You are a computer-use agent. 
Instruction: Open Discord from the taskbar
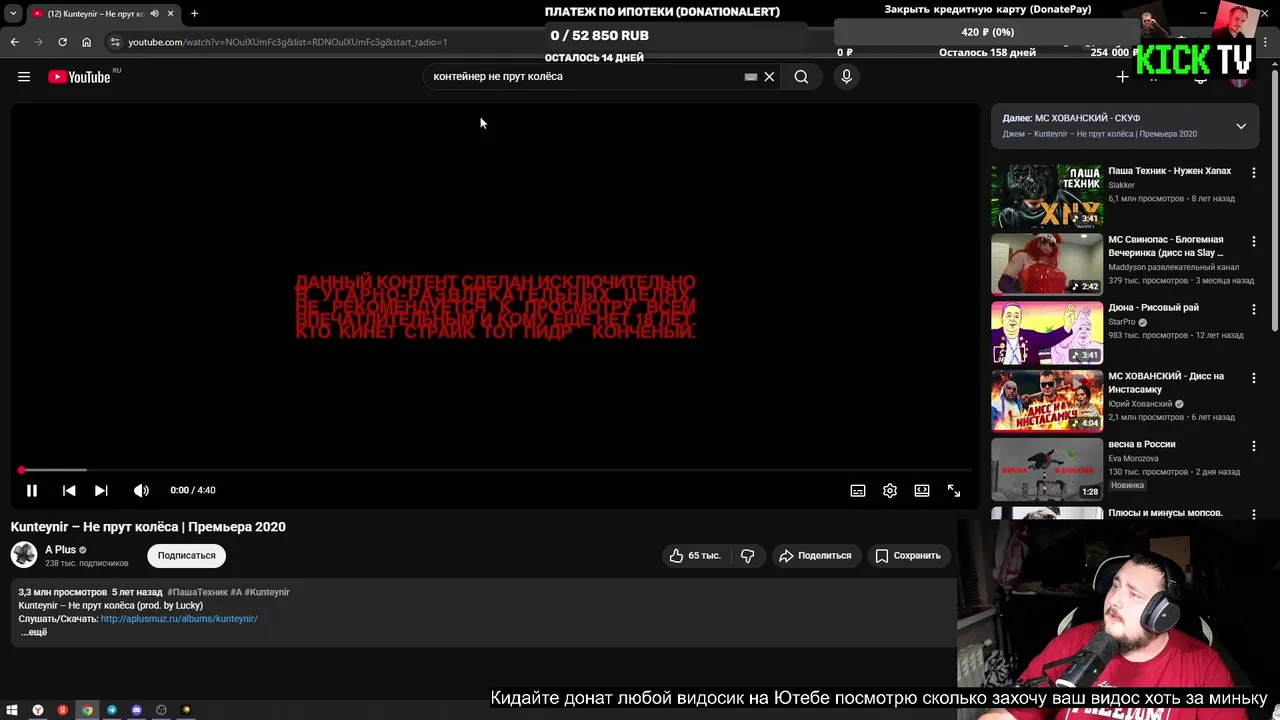(137, 710)
